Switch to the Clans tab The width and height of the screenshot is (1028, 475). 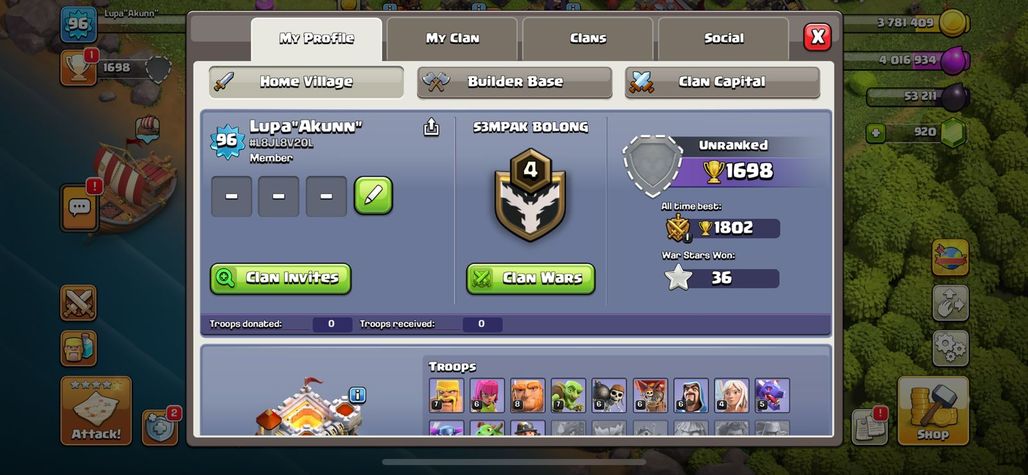(588, 39)
